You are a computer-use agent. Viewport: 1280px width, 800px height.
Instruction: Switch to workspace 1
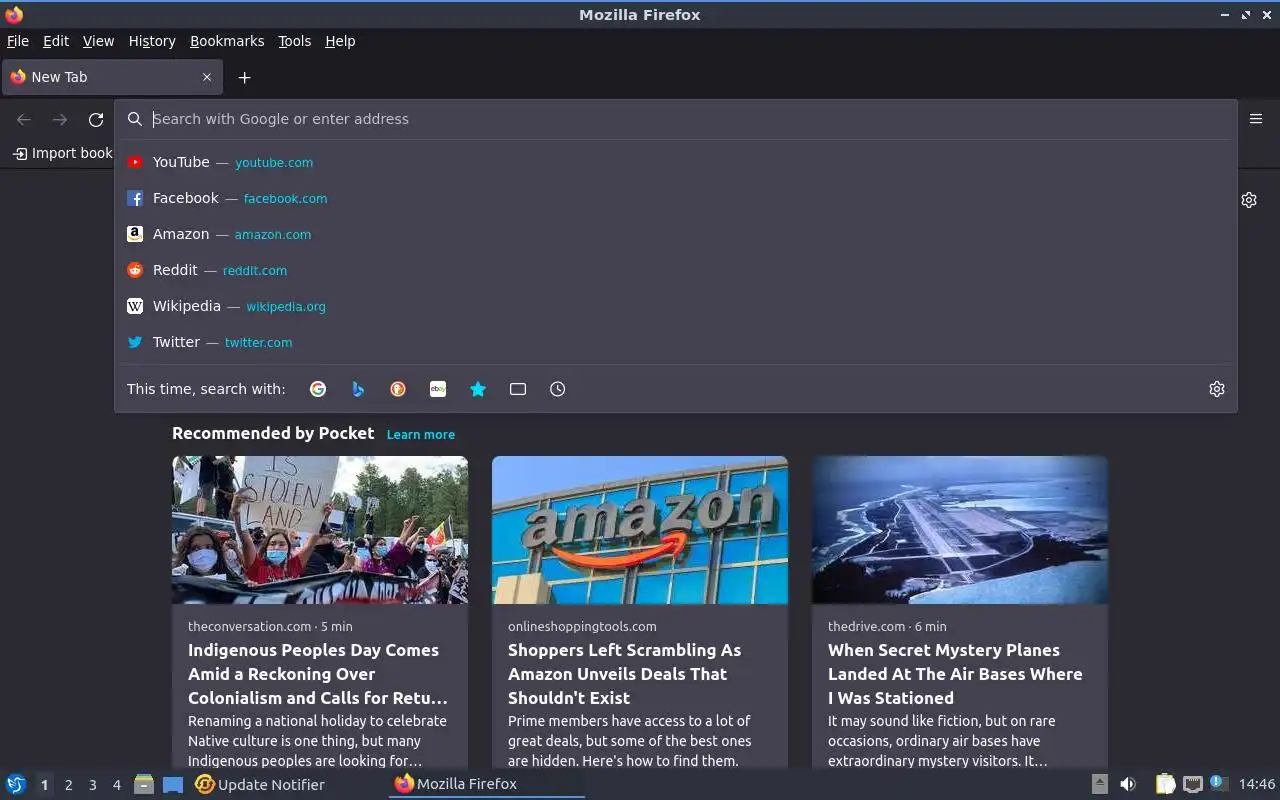44,785
